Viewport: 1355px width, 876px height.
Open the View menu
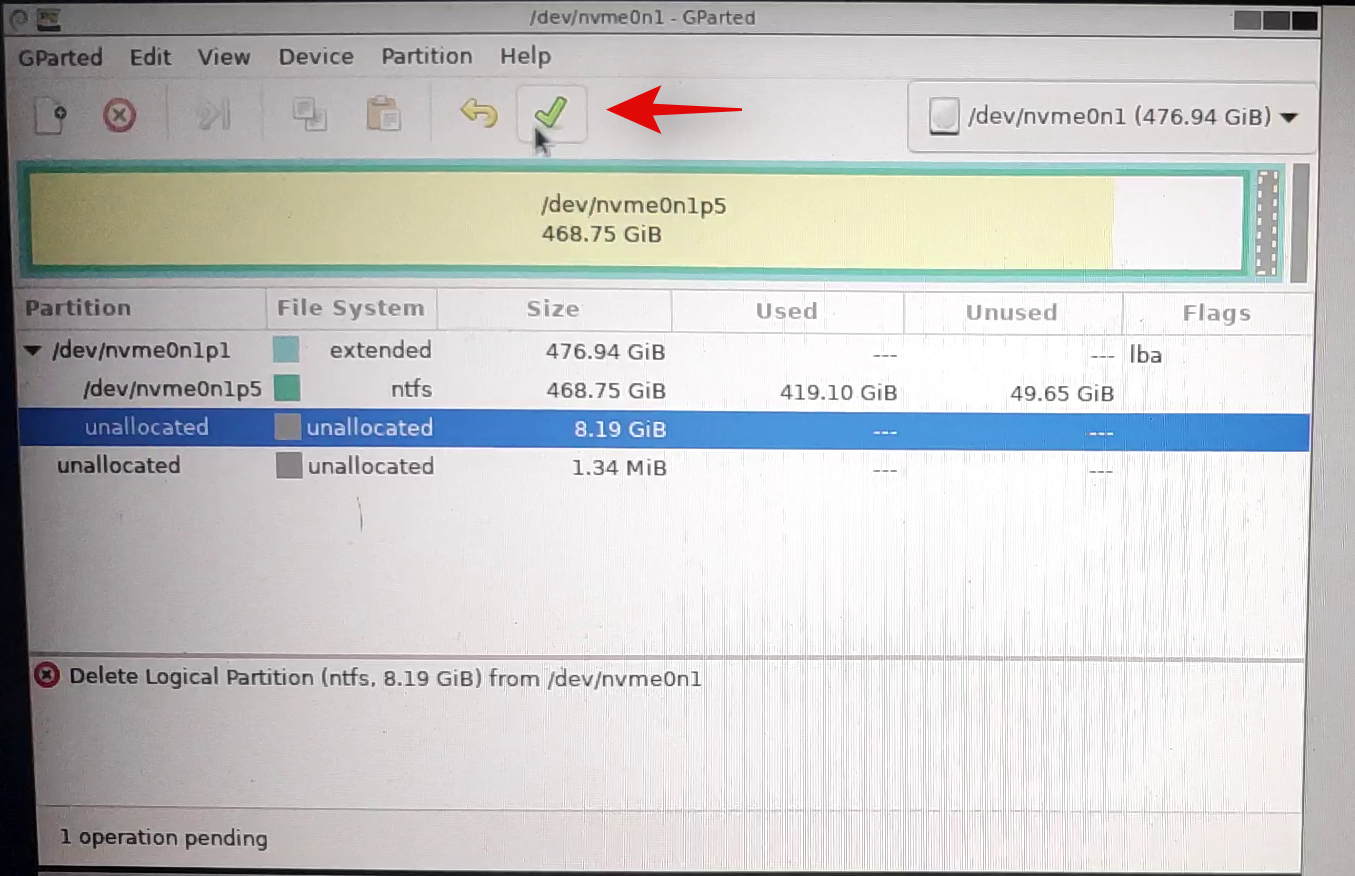click(x=223, y=57)
